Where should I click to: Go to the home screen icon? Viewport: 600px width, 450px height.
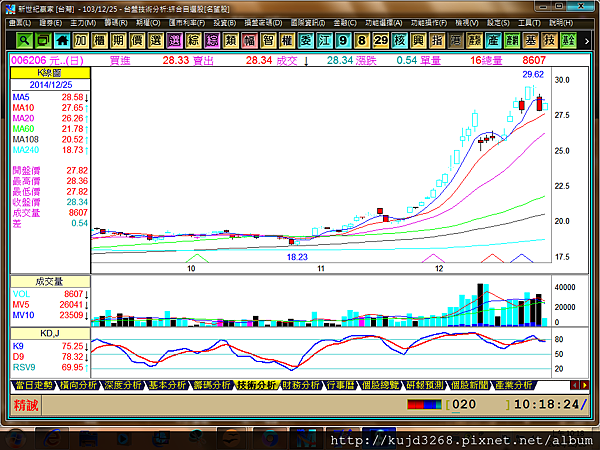click(x=62, y=40)
